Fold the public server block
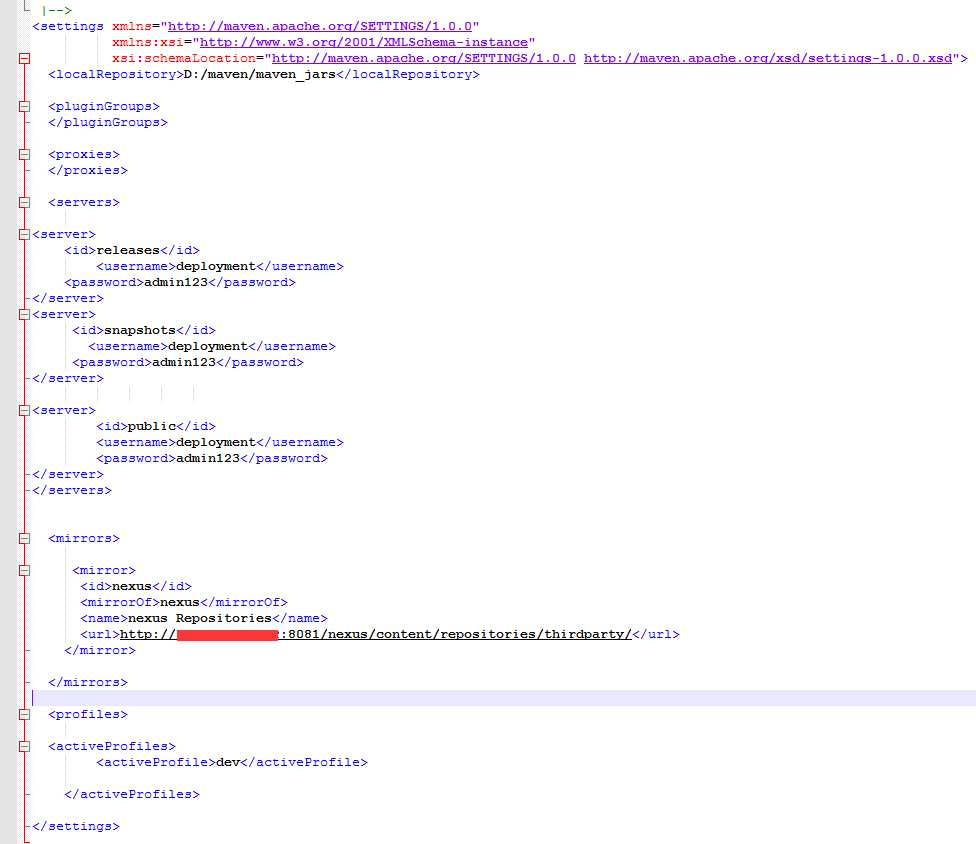 coord(24,410)
